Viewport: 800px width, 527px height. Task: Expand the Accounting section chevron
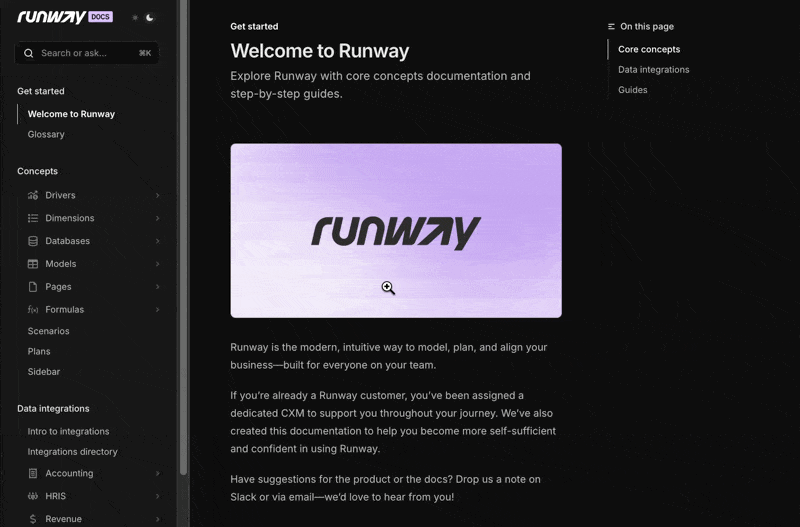coord(157,473)
